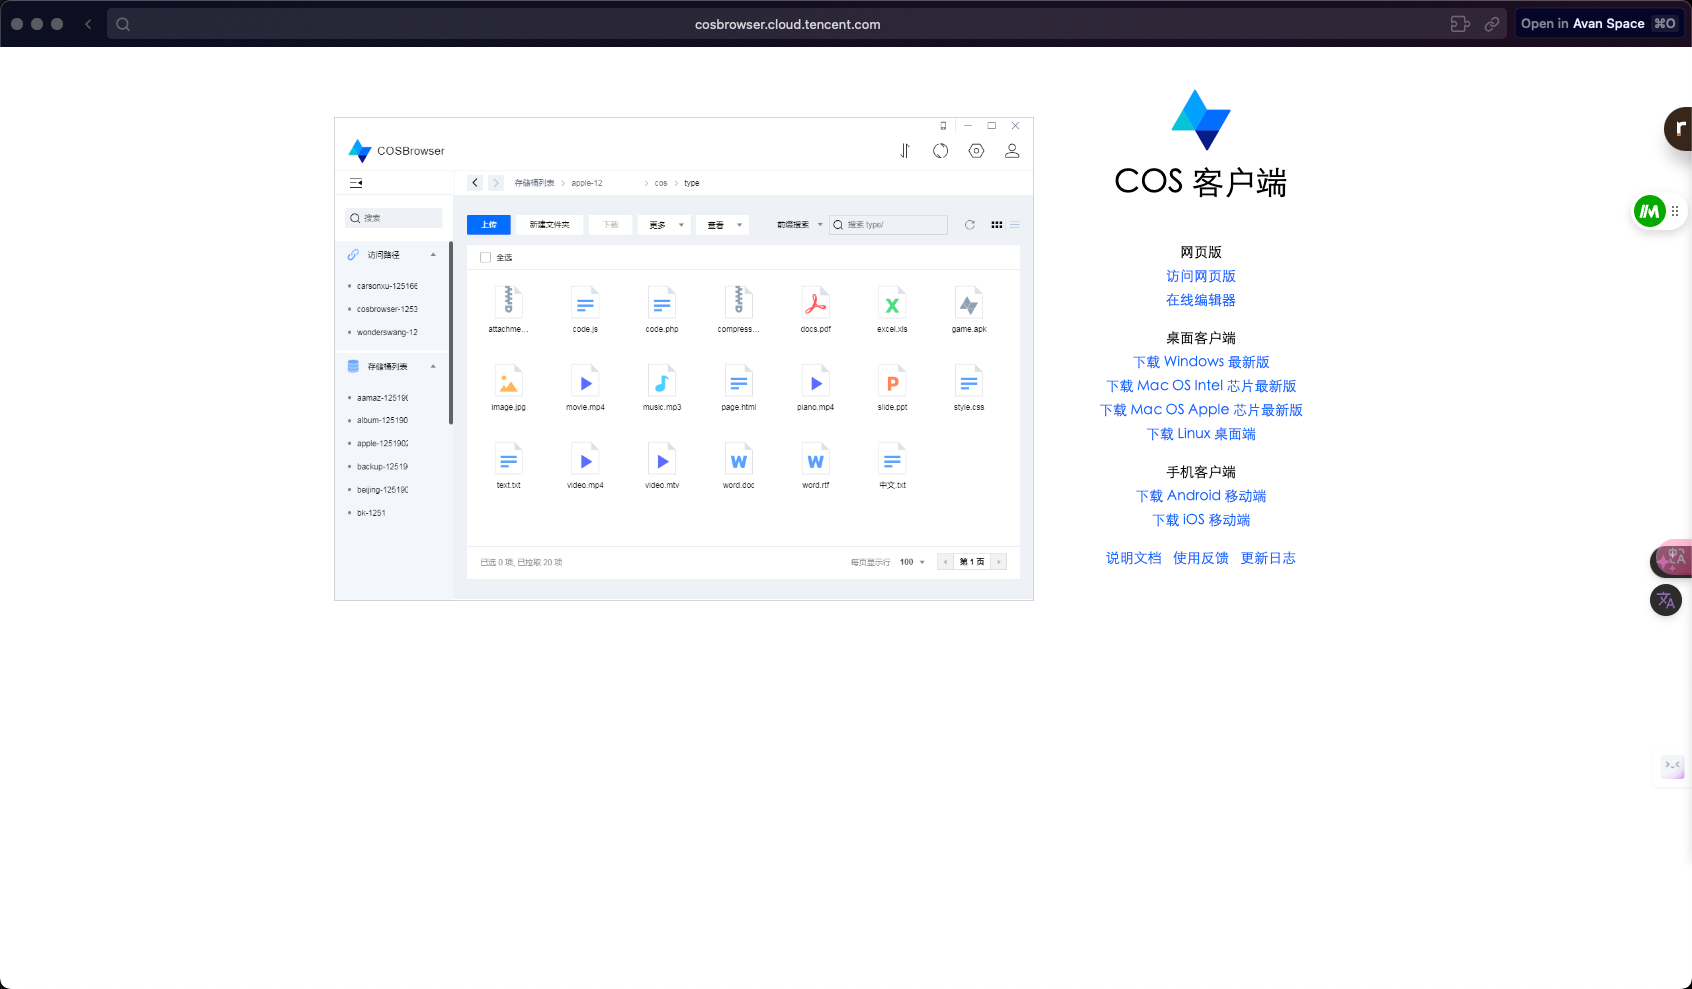Click sidebar 搜索 field in preview
This screenshot has width=1692, height=989.
click(x=394, y=218)
